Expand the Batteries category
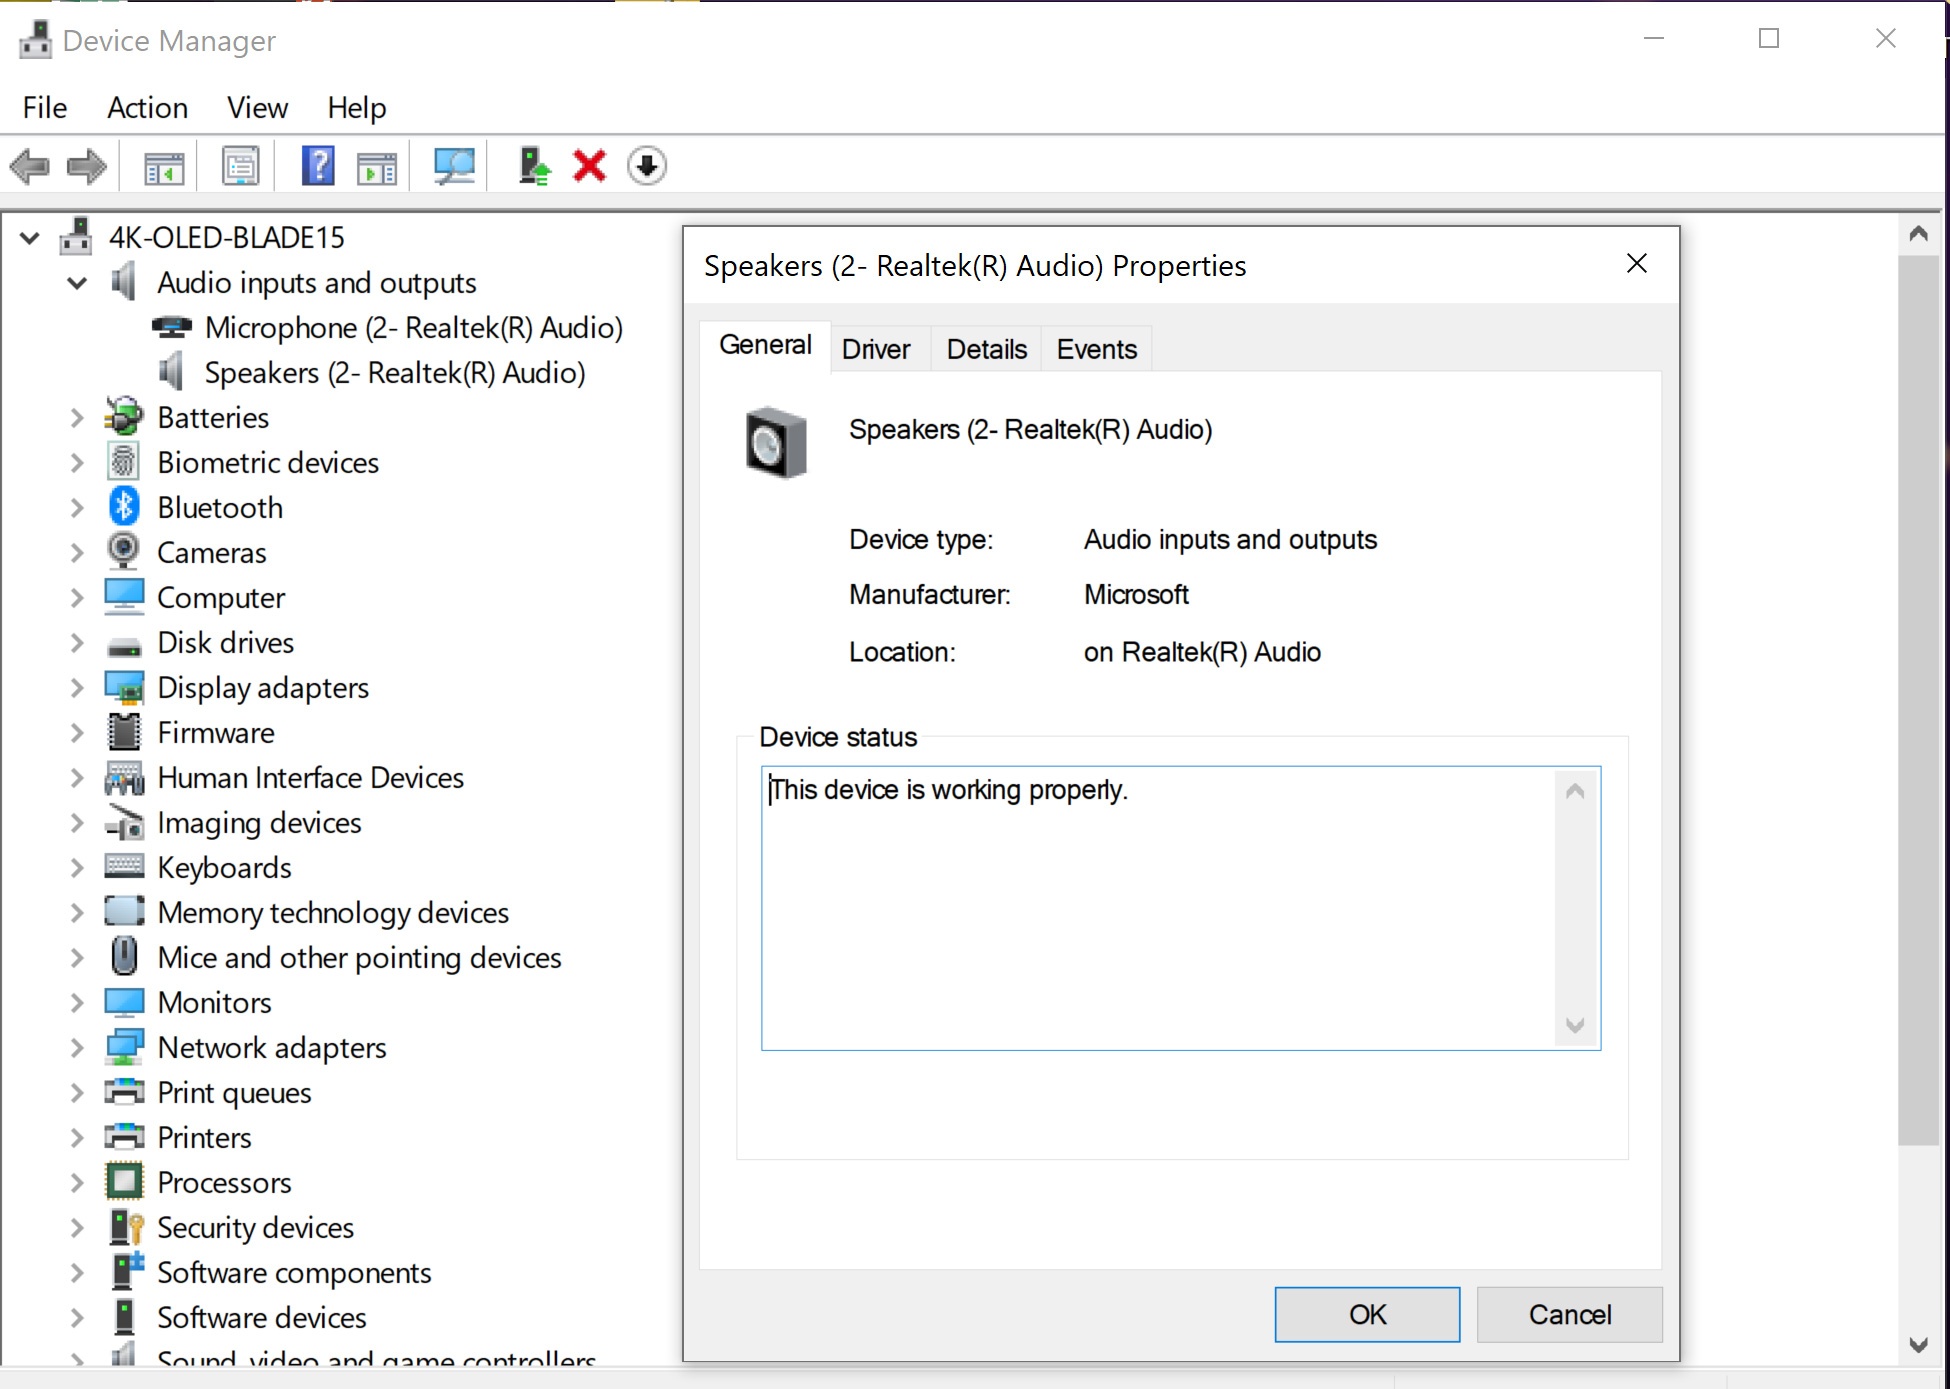 tap(77, 418)
